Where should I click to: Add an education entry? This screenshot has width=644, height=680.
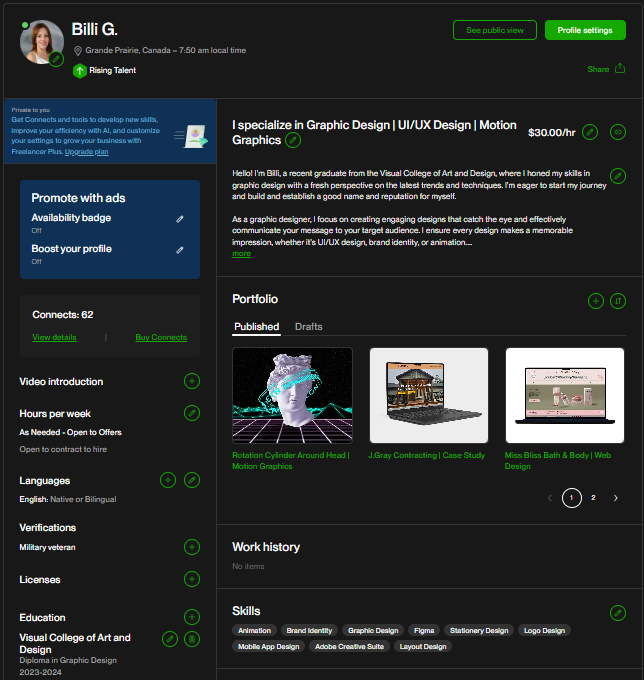[192, 617]
